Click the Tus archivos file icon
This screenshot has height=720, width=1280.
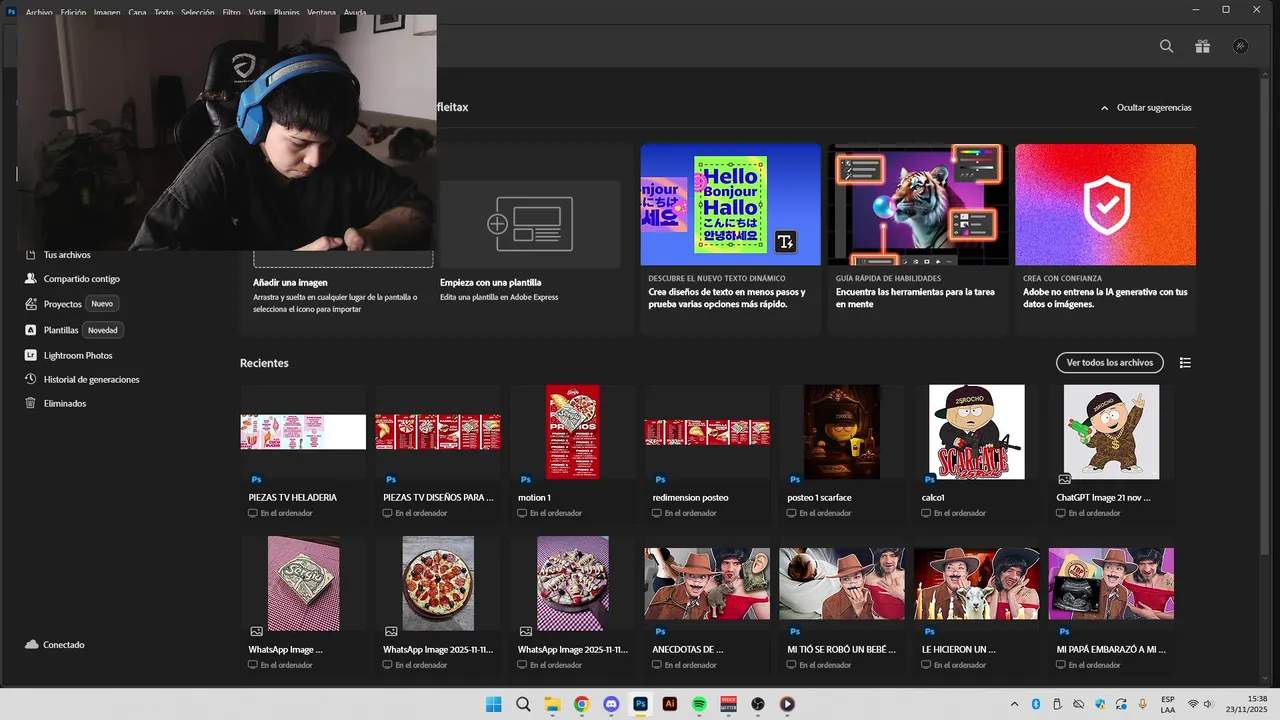tap(31, 255)
